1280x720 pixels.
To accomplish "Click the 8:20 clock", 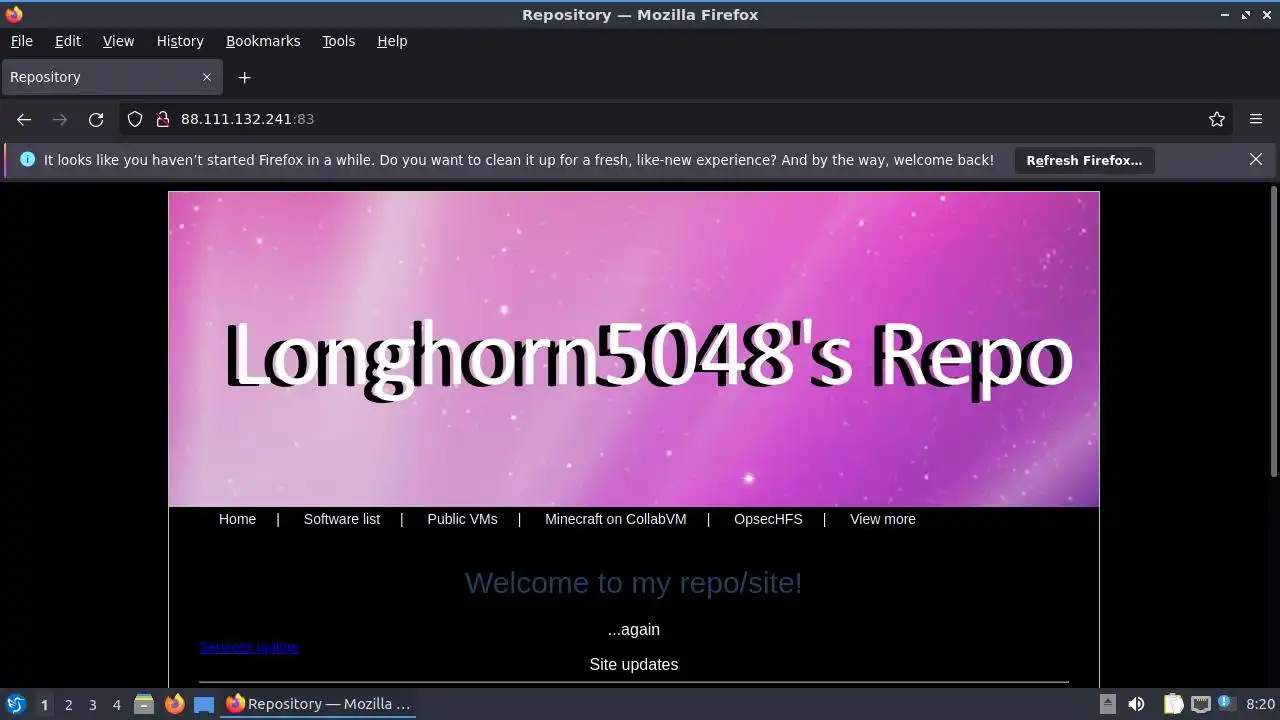I will 1260,704.
